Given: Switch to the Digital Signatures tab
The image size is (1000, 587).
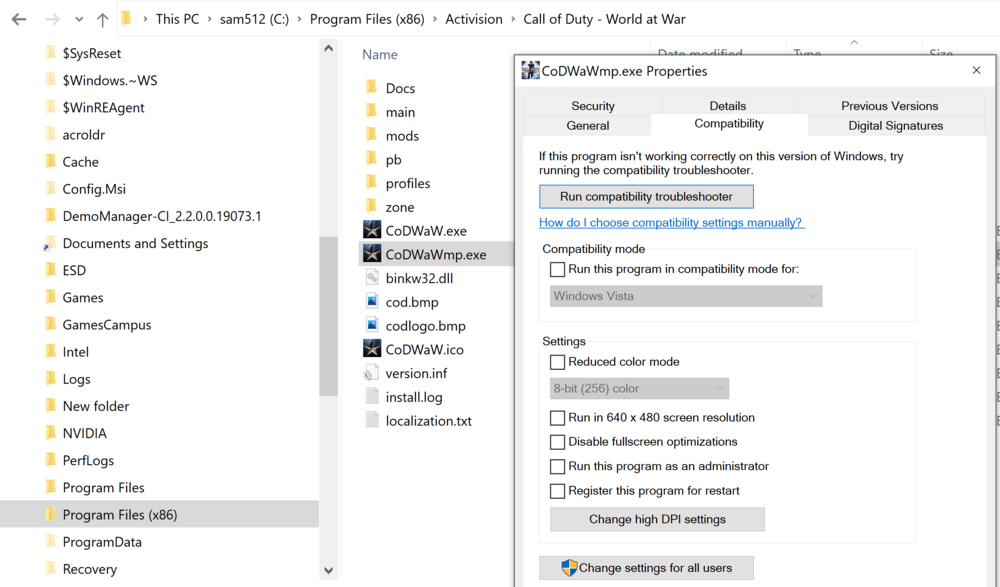Looking at the screenshot, I should tap(895, 126).
